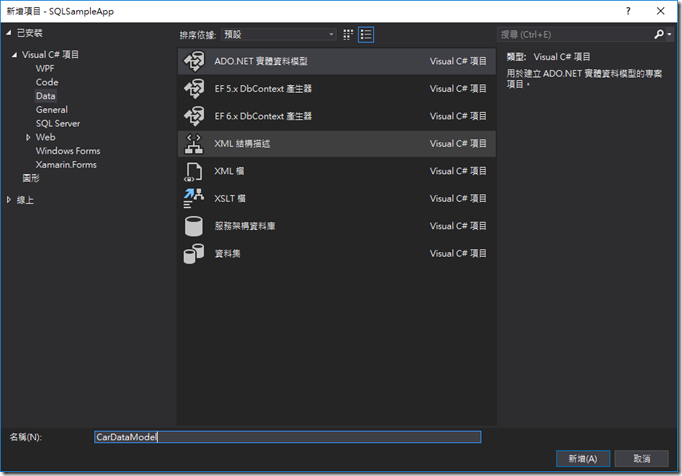Collapse the 已安裝 tree section
The height and width of the screenshot is (476, 682).
click(9, 33)
